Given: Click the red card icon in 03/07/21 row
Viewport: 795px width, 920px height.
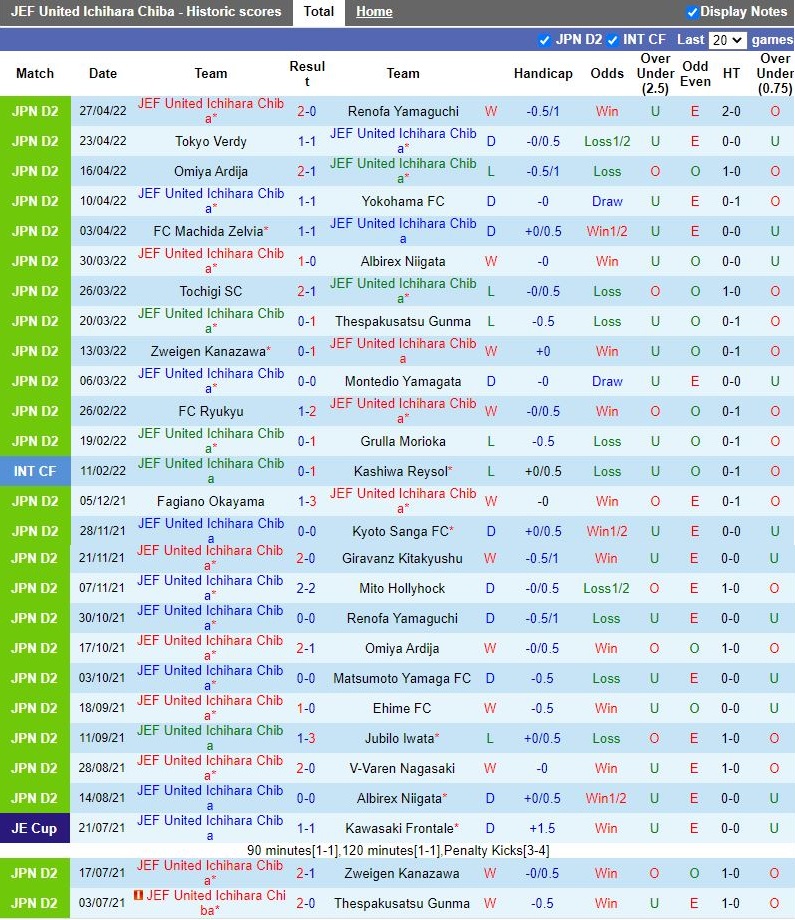Looking at the screenshot, I should coord(138,895).
